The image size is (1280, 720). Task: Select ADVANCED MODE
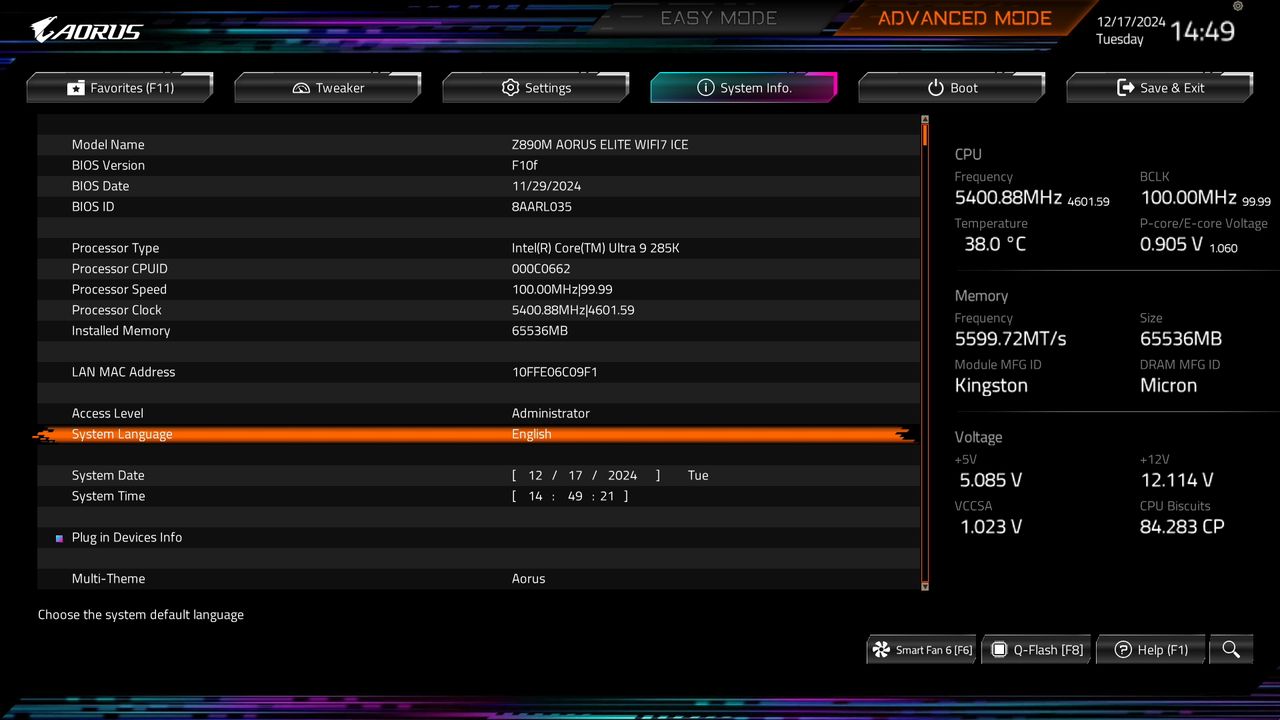coord(965,18)
